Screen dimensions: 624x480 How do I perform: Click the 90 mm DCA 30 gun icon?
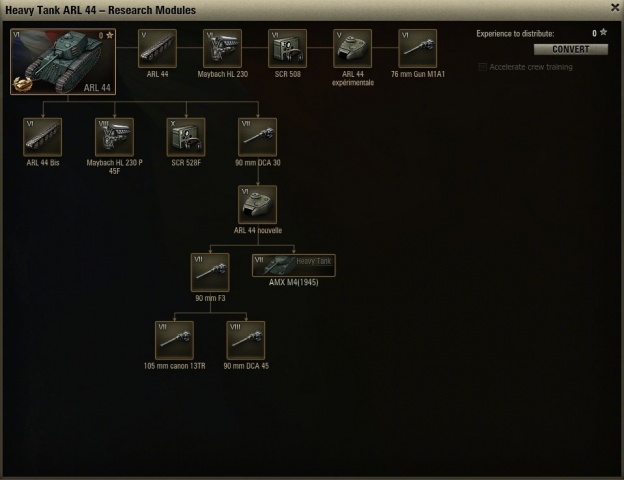point(257,137)
